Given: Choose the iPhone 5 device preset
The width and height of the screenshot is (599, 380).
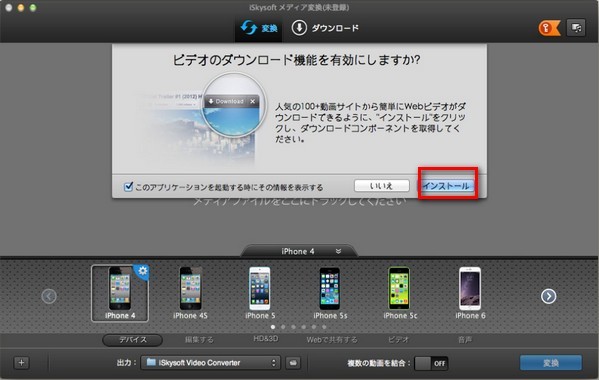Looking at the screenshot, I should 260,293.
